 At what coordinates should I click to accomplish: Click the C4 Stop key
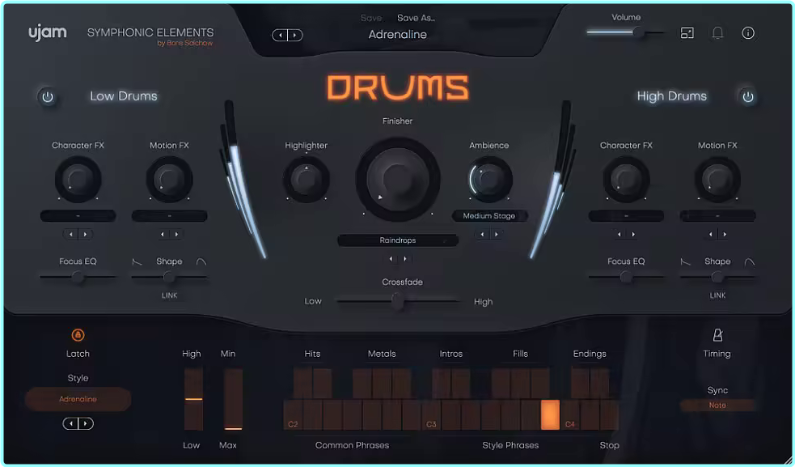point(570,415)
